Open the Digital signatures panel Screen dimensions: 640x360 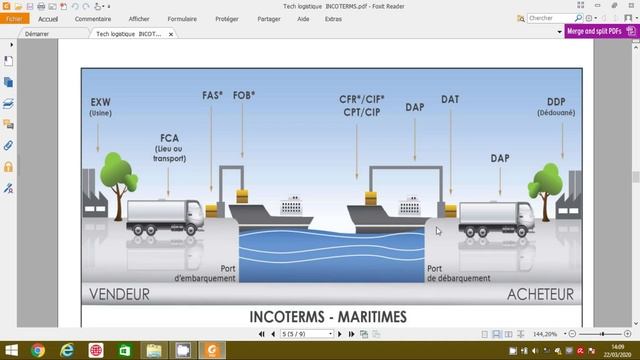pos(8,188)
